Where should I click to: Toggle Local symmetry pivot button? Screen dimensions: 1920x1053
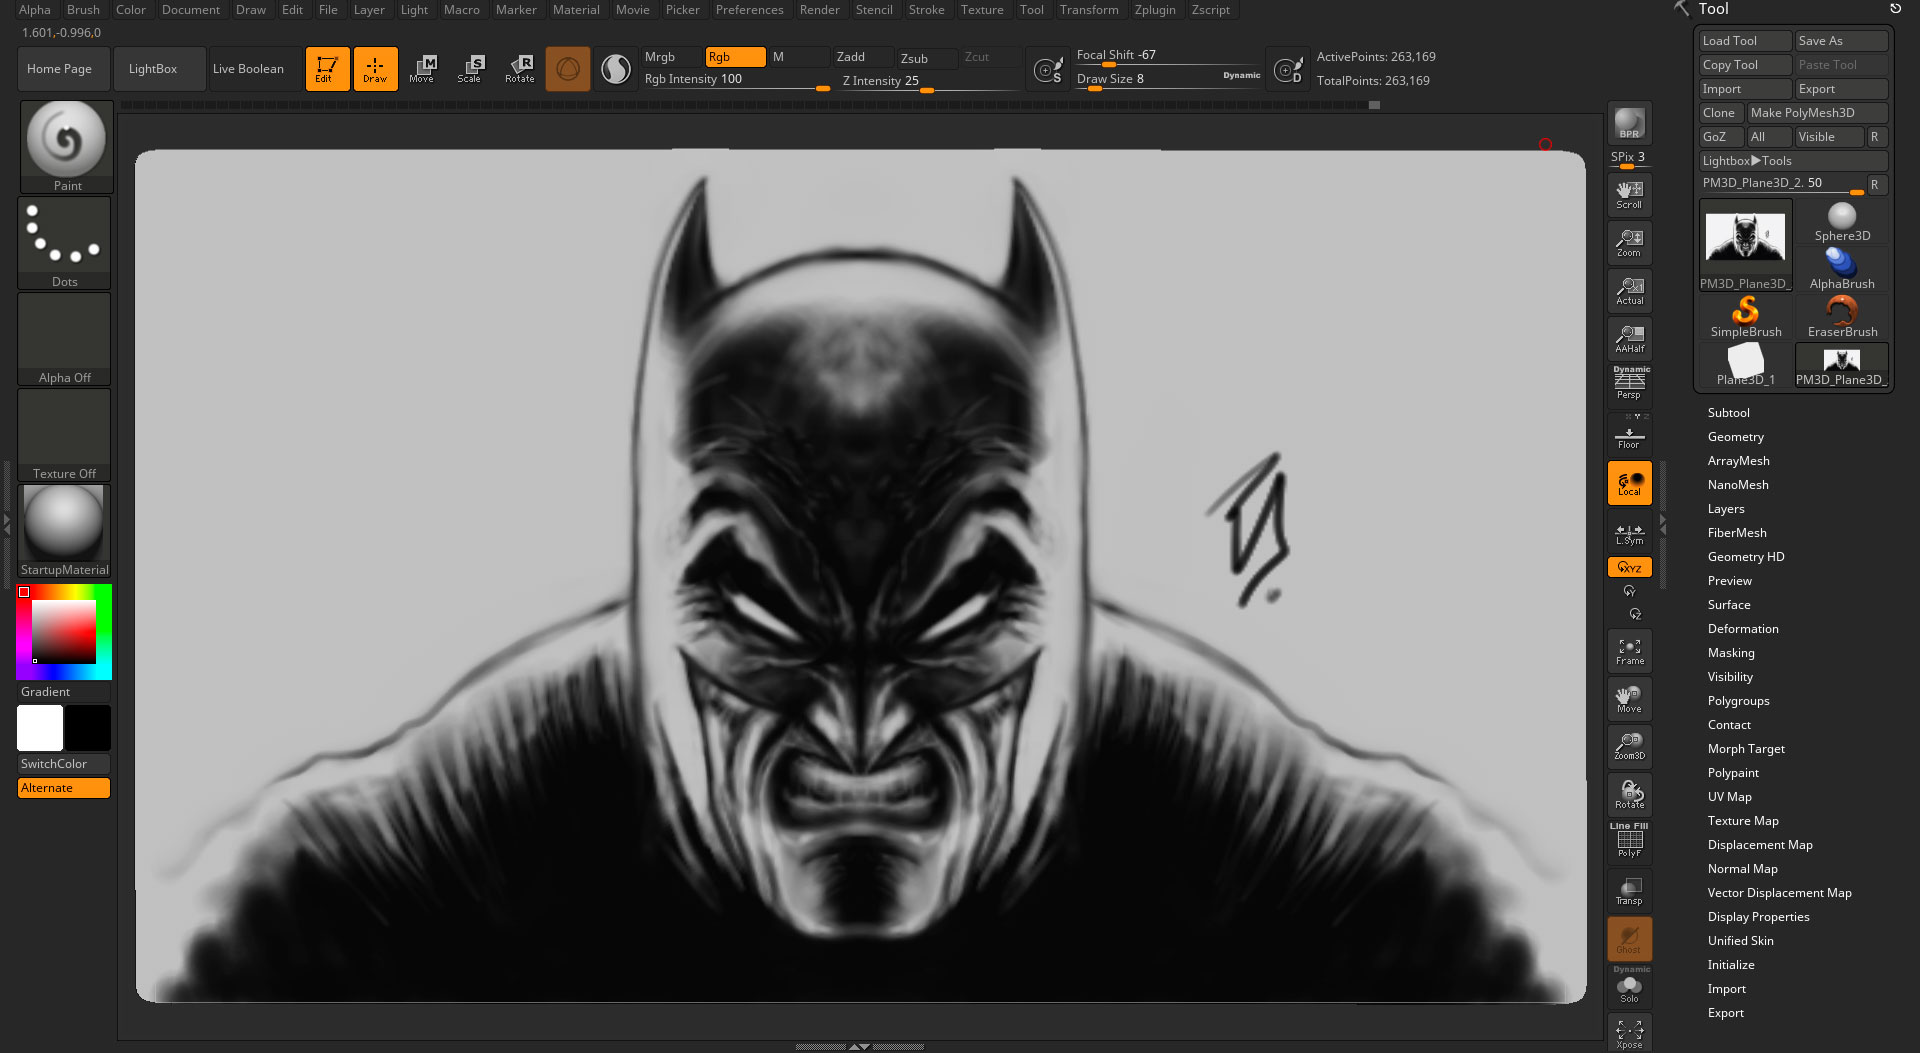click(x=1629, y=483)
